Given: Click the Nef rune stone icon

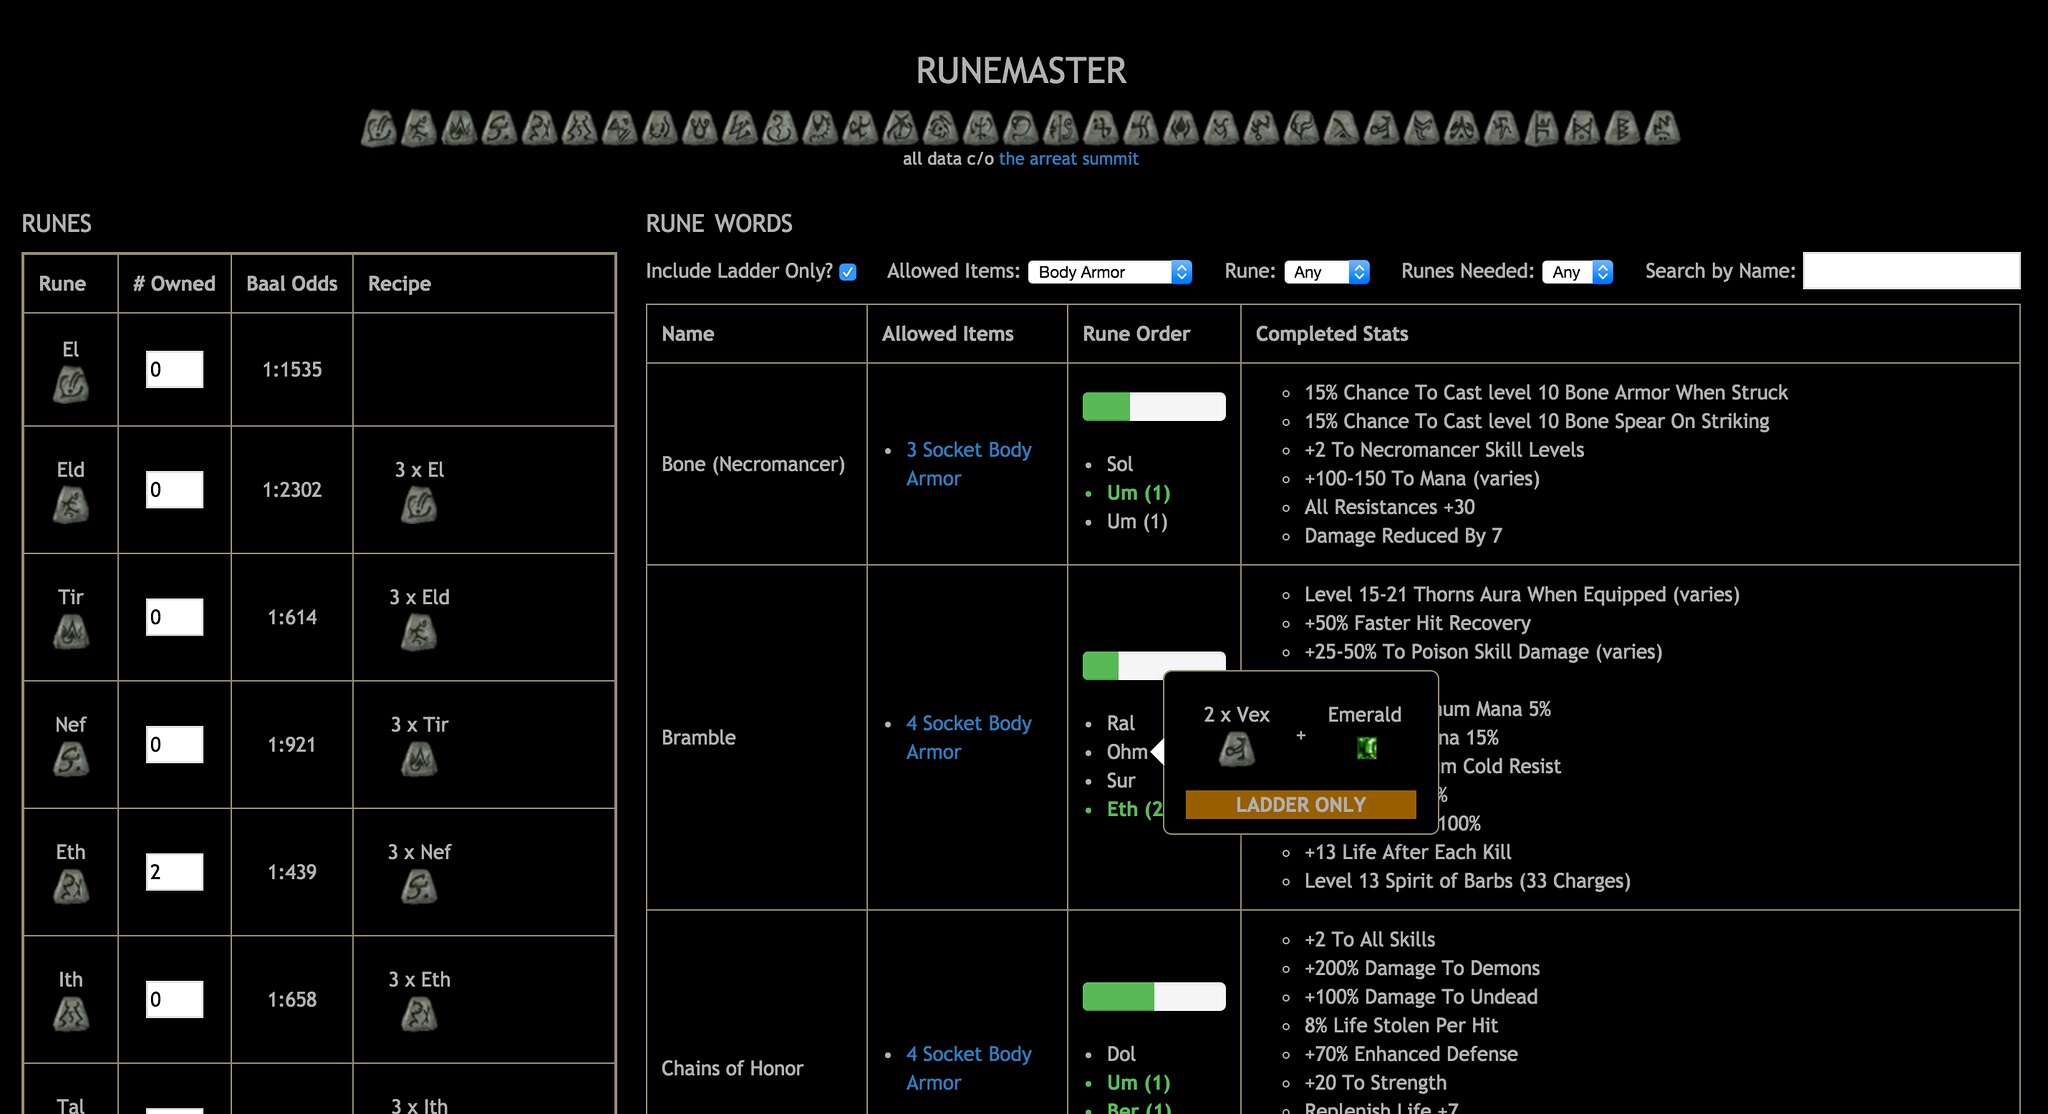Looking at the screenshot, I should 70,760.
